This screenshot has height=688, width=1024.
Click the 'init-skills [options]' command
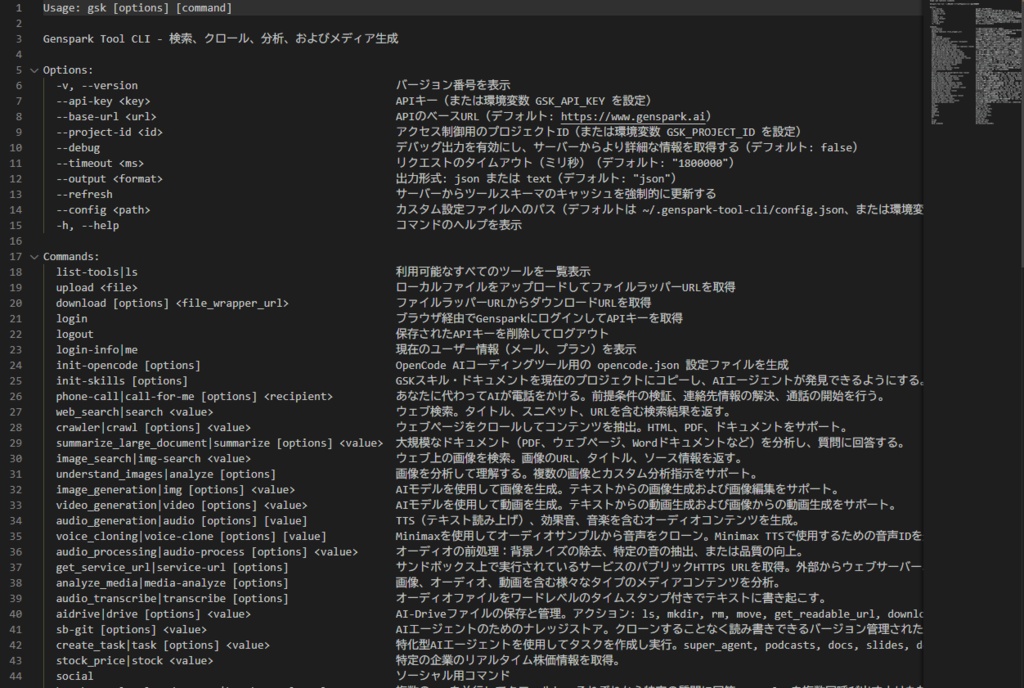click(x=121, y=381)
